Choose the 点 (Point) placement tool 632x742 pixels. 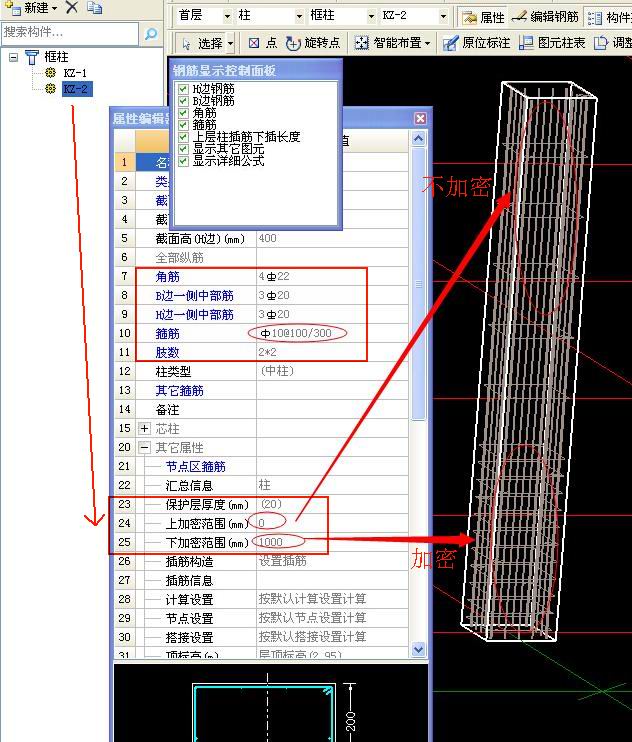click(263, 43)
